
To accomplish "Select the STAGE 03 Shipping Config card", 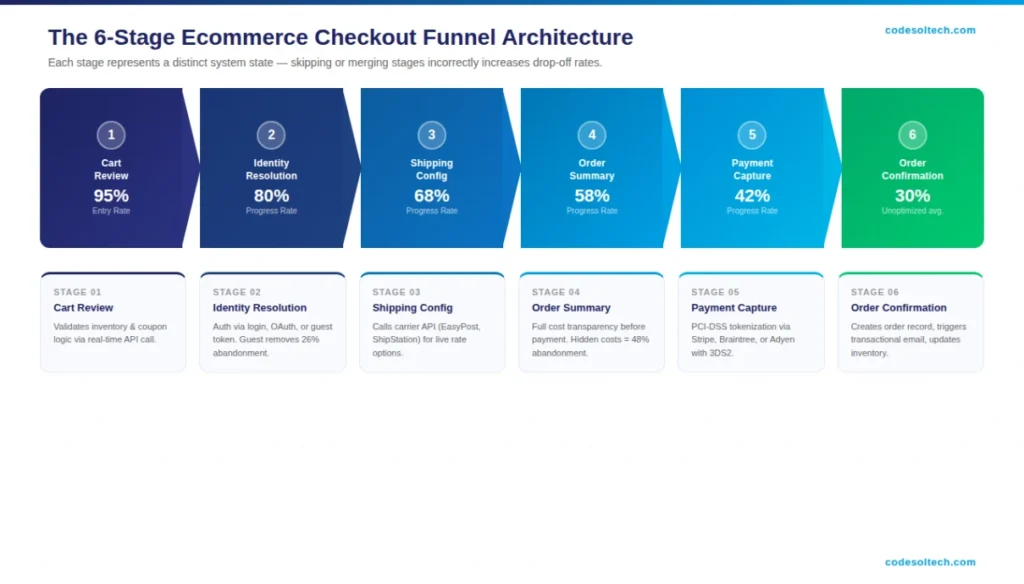I will point(432,320).
